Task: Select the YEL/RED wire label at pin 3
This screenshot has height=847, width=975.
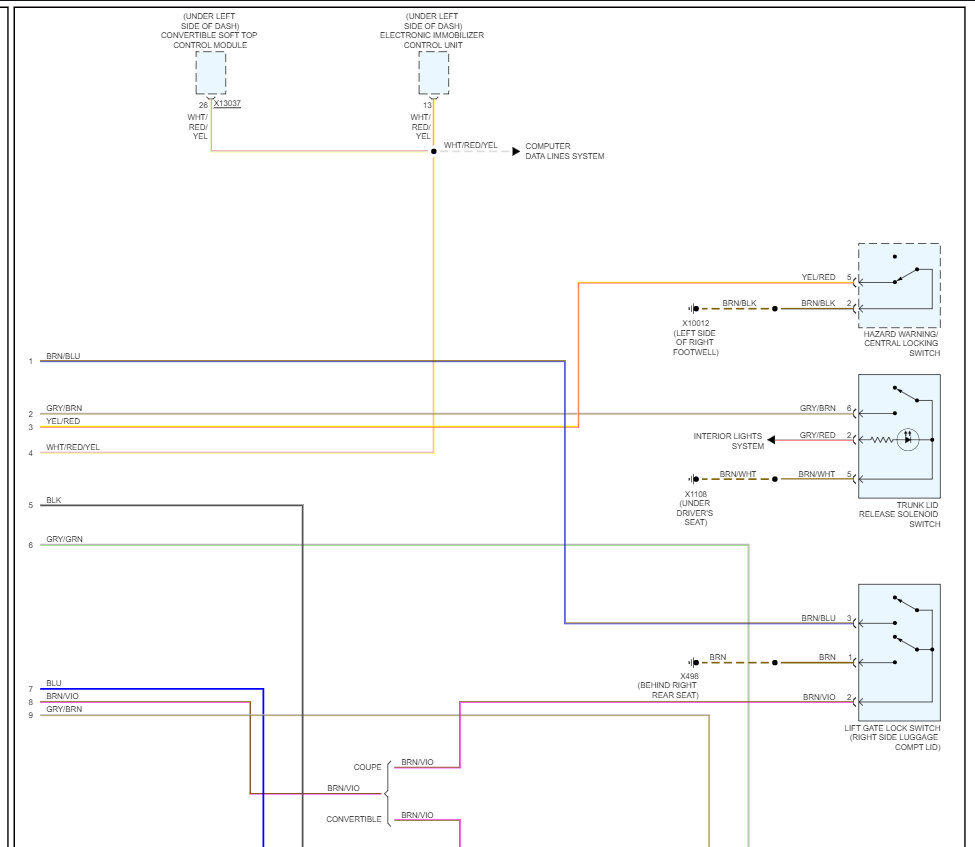Action: tap(63, 421)
